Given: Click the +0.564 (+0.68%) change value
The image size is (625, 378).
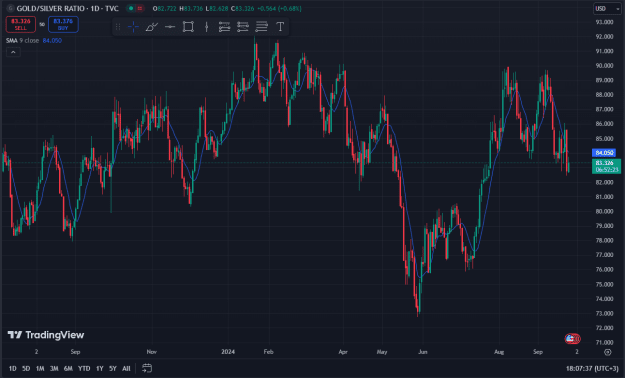Looking at the screenshot, I should 279,8.
